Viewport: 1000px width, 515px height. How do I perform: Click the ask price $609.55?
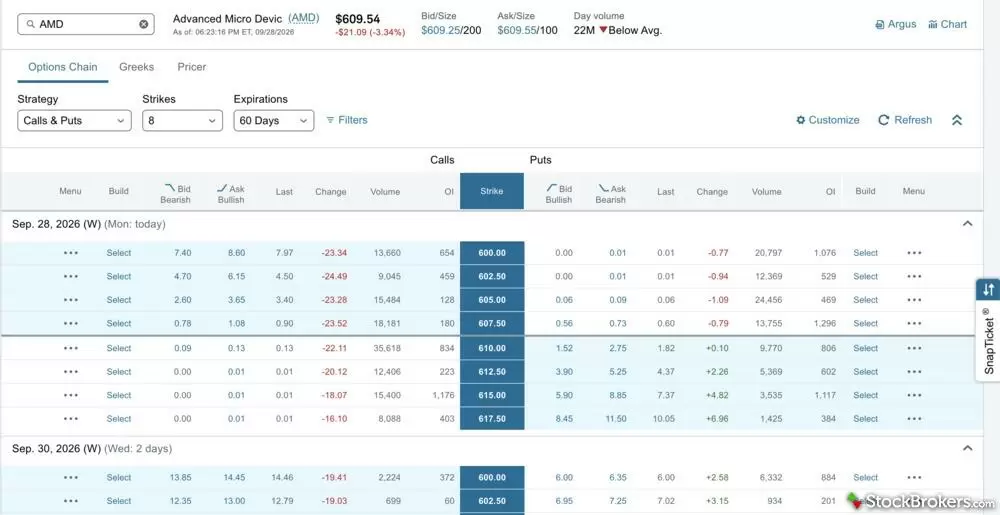click(517, 30)
